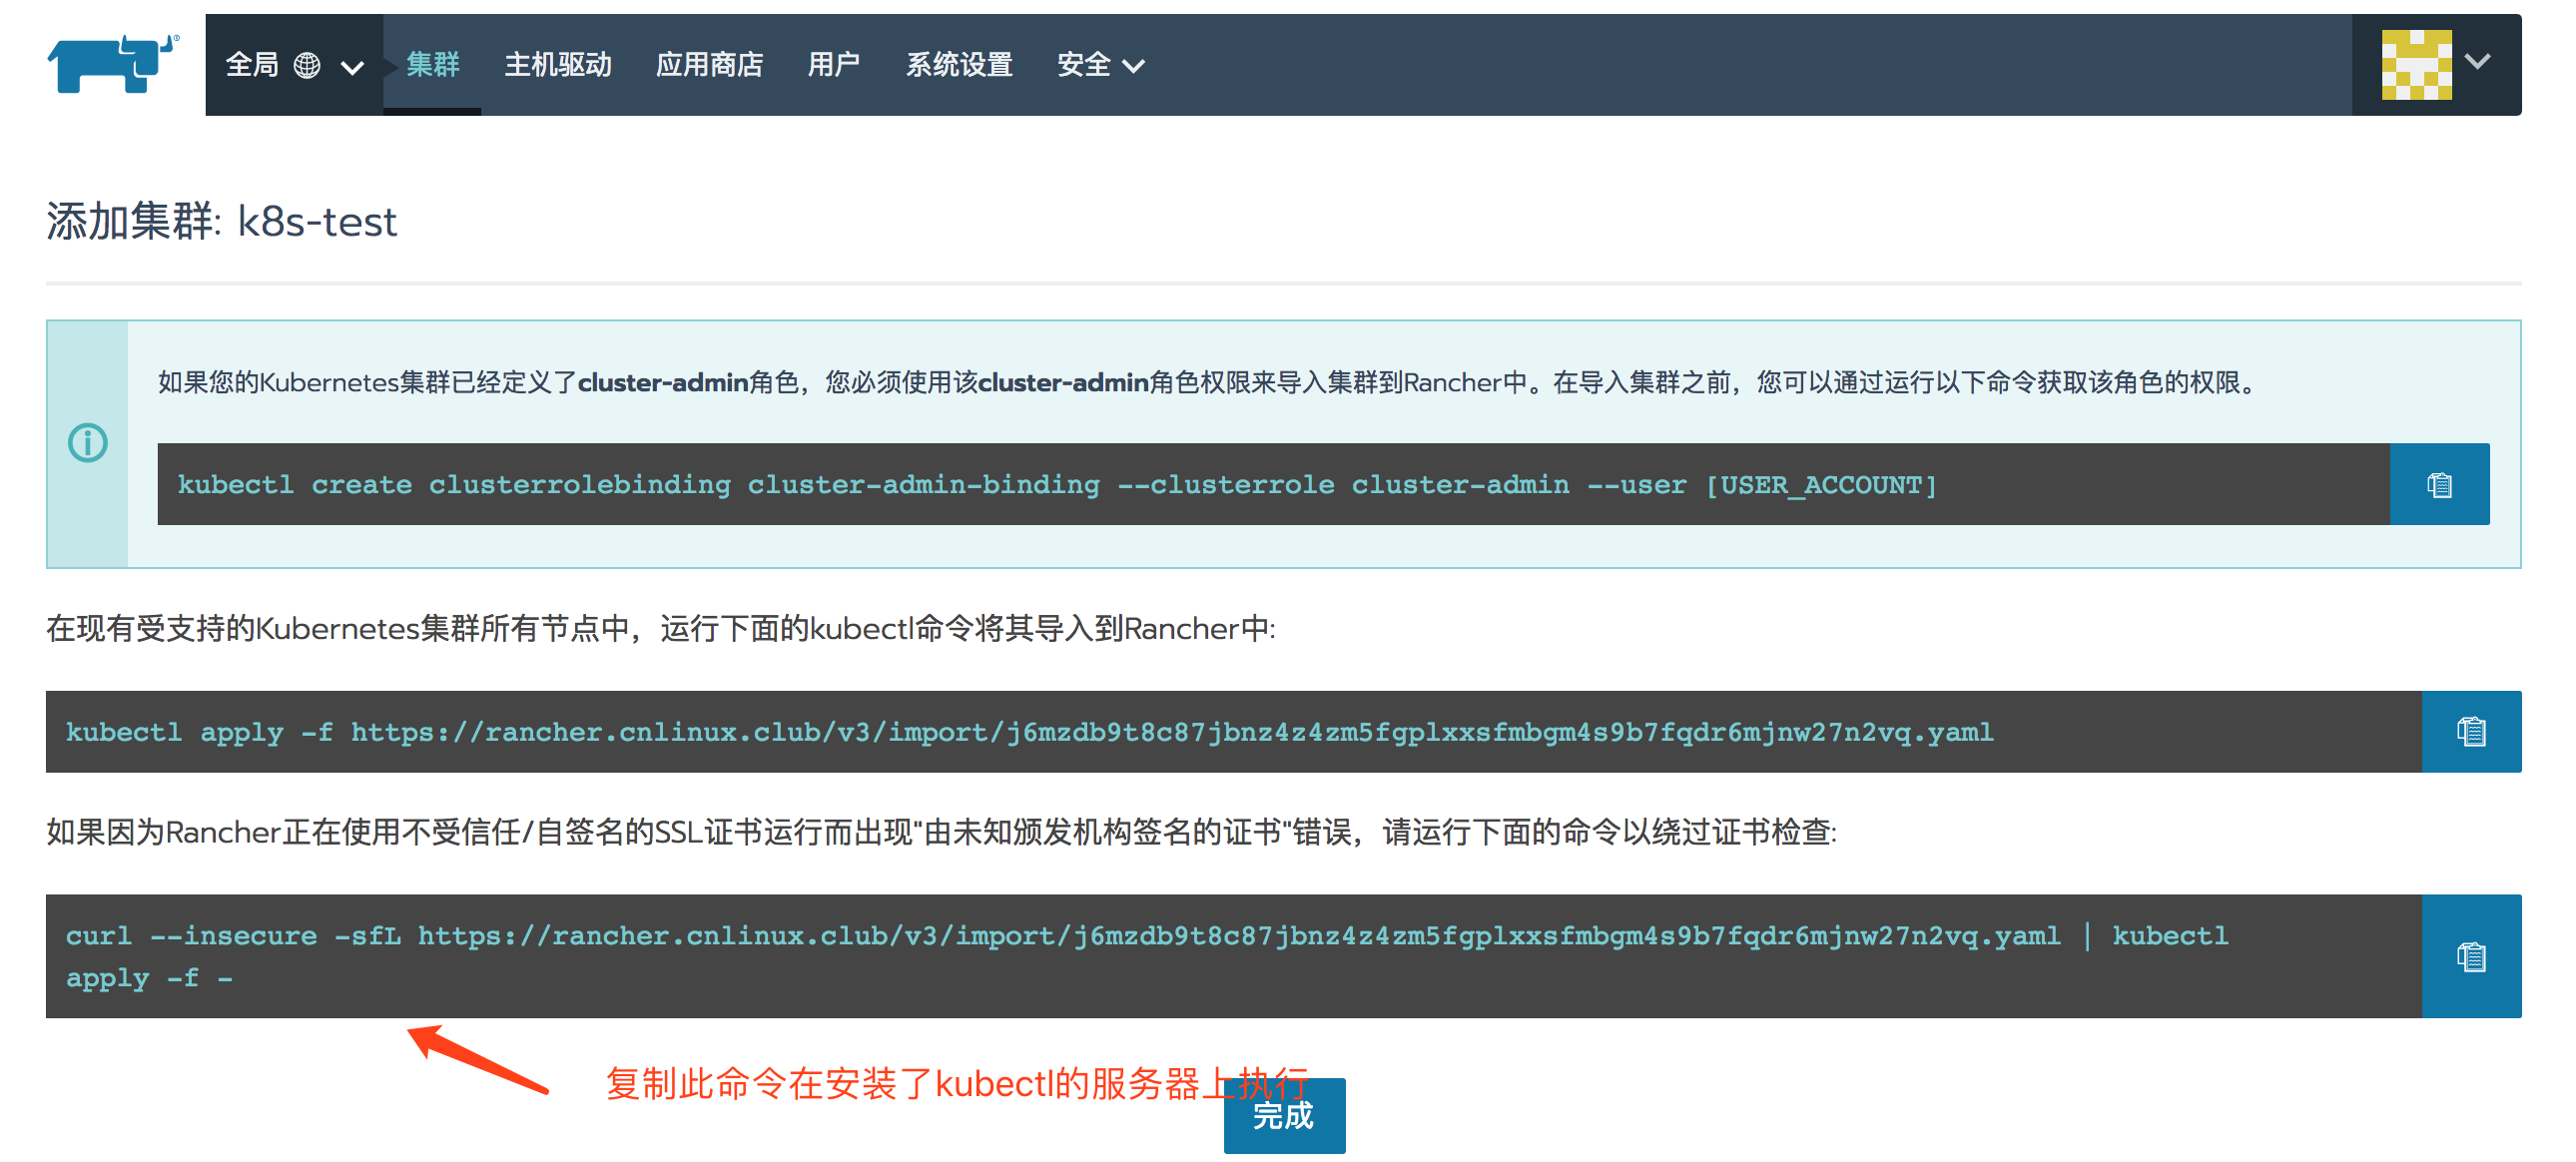Viewport: 2576px width, 1162px height.
Task: Select the 集群 tab
Action: pos(432,65)
